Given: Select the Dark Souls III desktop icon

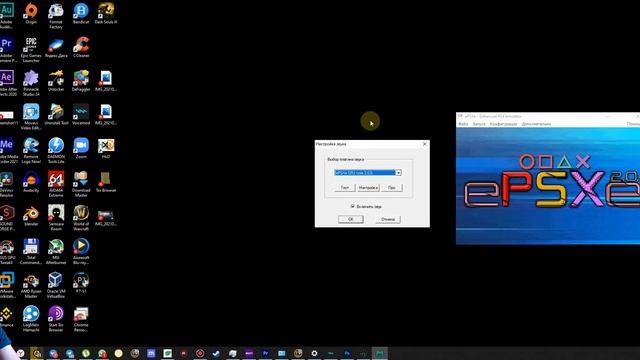Looking at the screenshot, I should 106,13.
